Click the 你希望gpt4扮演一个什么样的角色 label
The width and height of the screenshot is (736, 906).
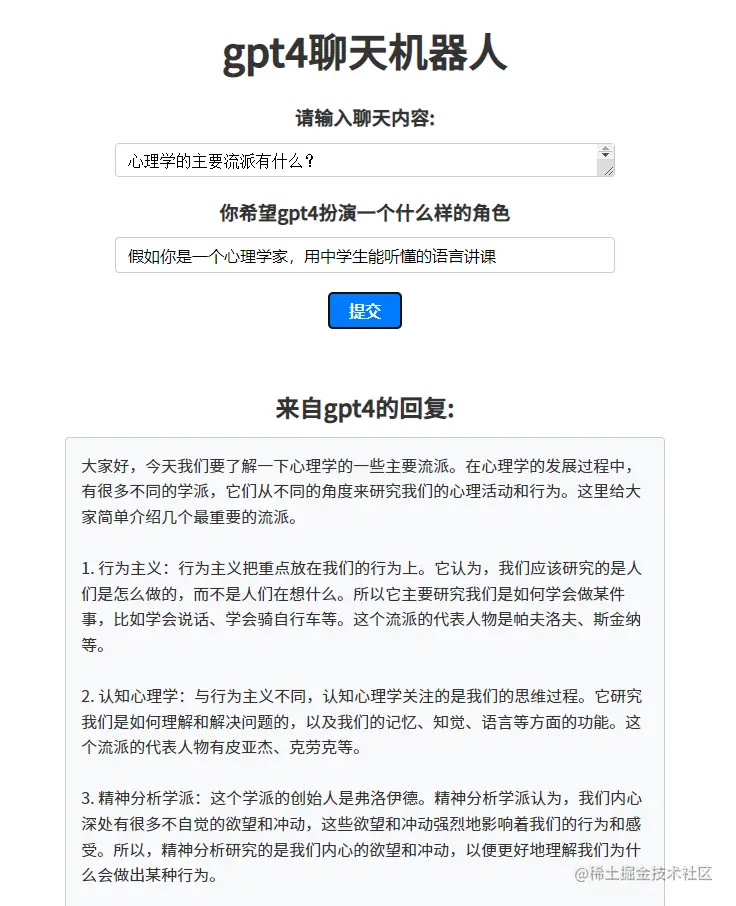point(365,213)
